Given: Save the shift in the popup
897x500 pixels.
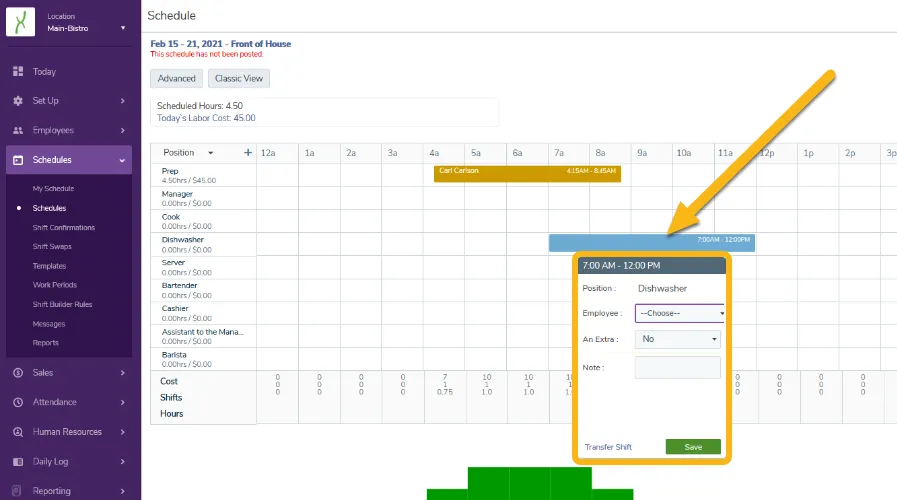Looking at the screenshot, I should point(693,447).
